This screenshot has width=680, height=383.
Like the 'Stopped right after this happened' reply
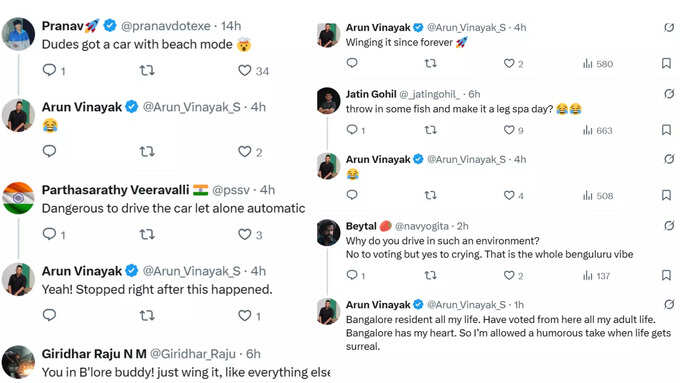click(245, 315)
